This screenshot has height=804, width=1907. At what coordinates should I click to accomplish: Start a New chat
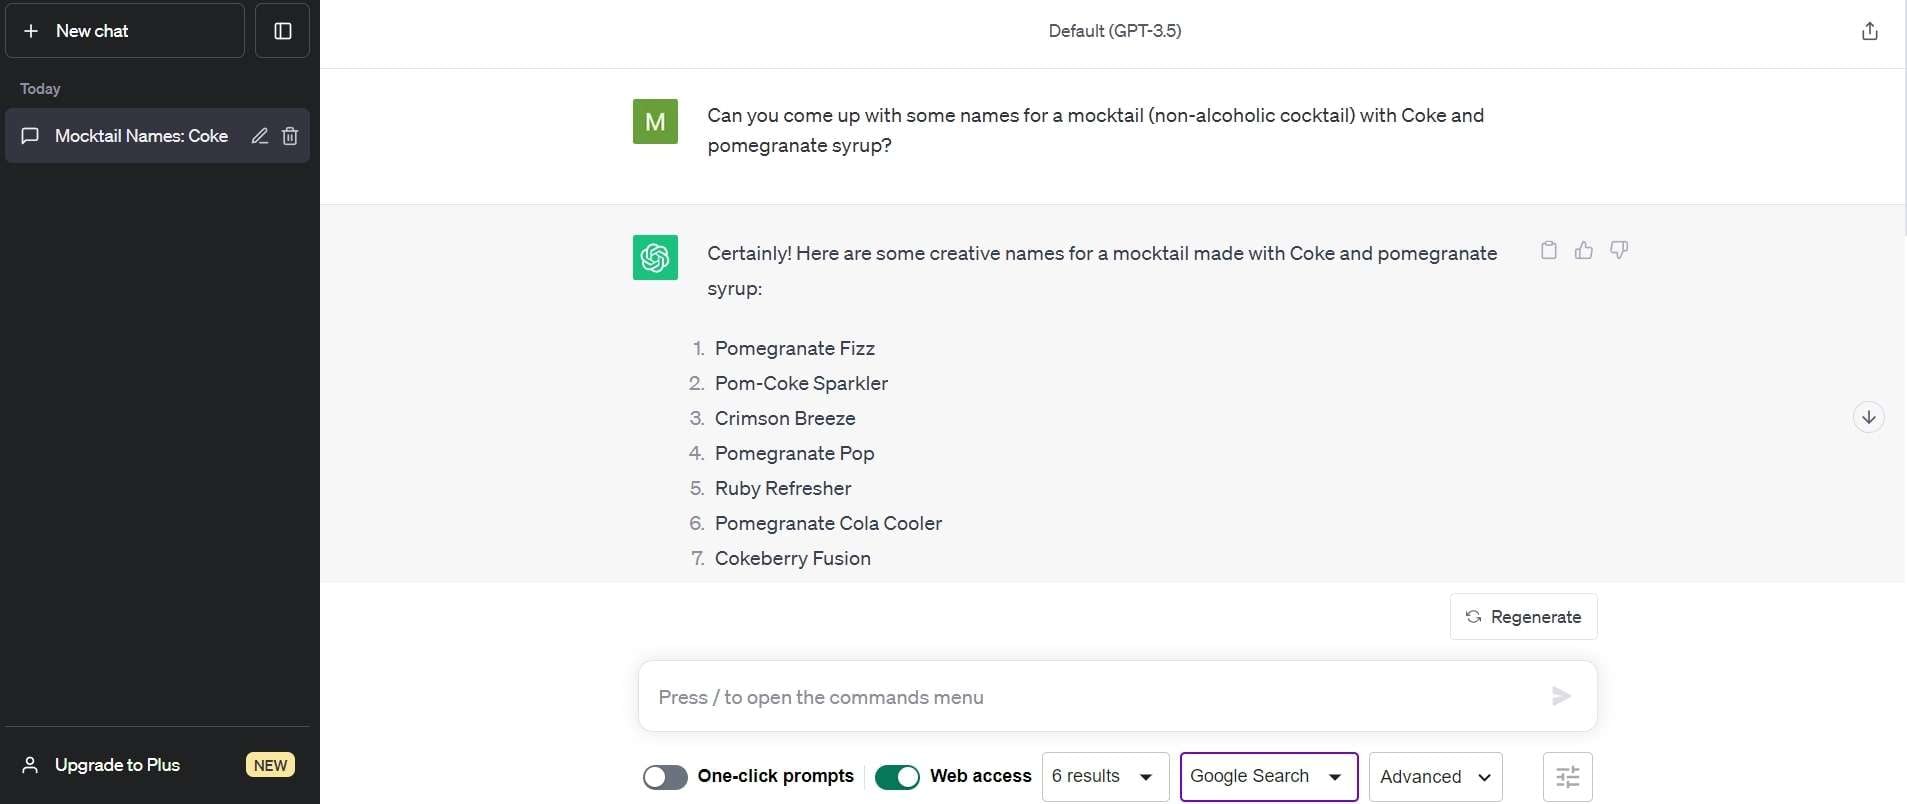coord(124,31)
